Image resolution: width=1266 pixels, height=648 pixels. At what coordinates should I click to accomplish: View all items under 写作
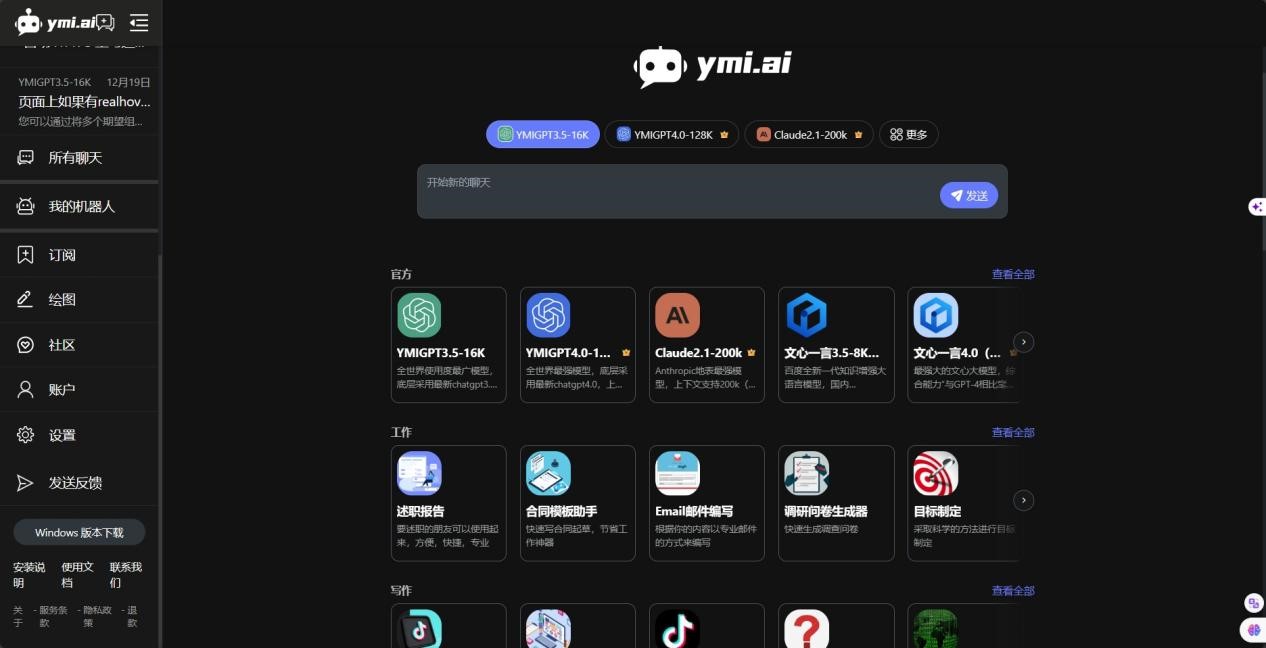[1012, 590]
